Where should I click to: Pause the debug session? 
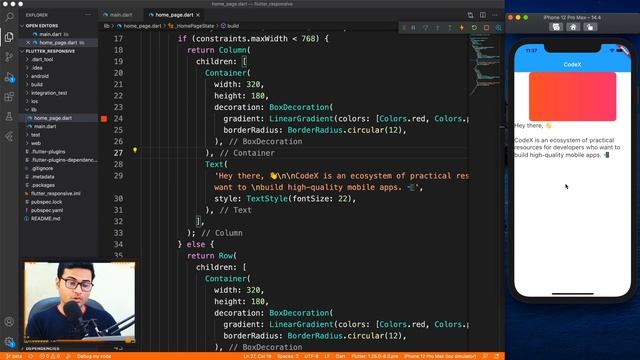tap(413, 28)
